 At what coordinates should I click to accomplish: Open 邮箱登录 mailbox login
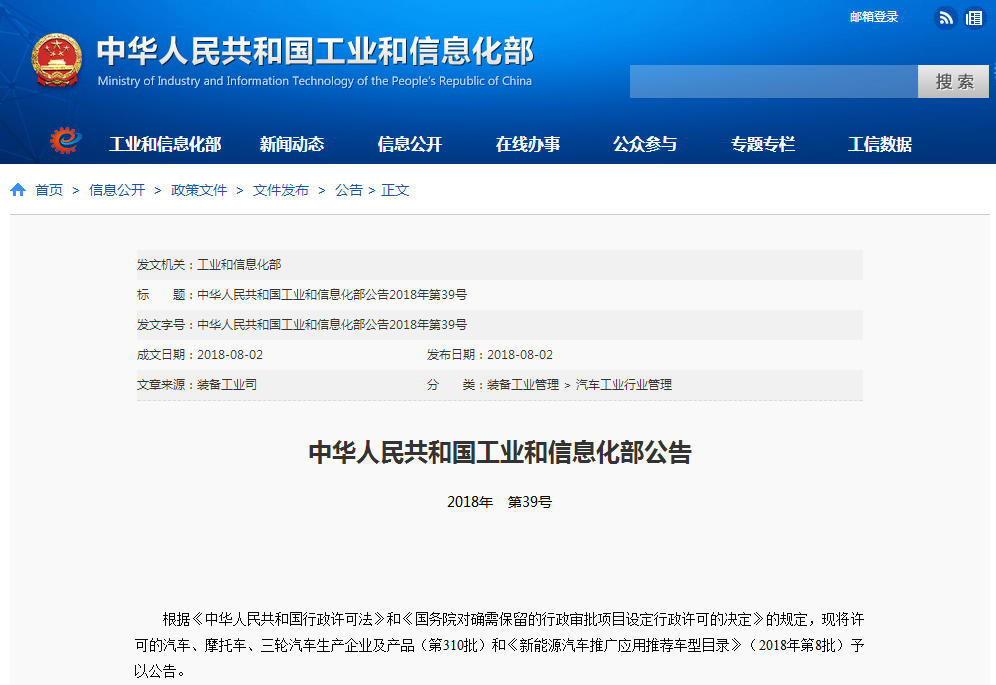[874, 17]
